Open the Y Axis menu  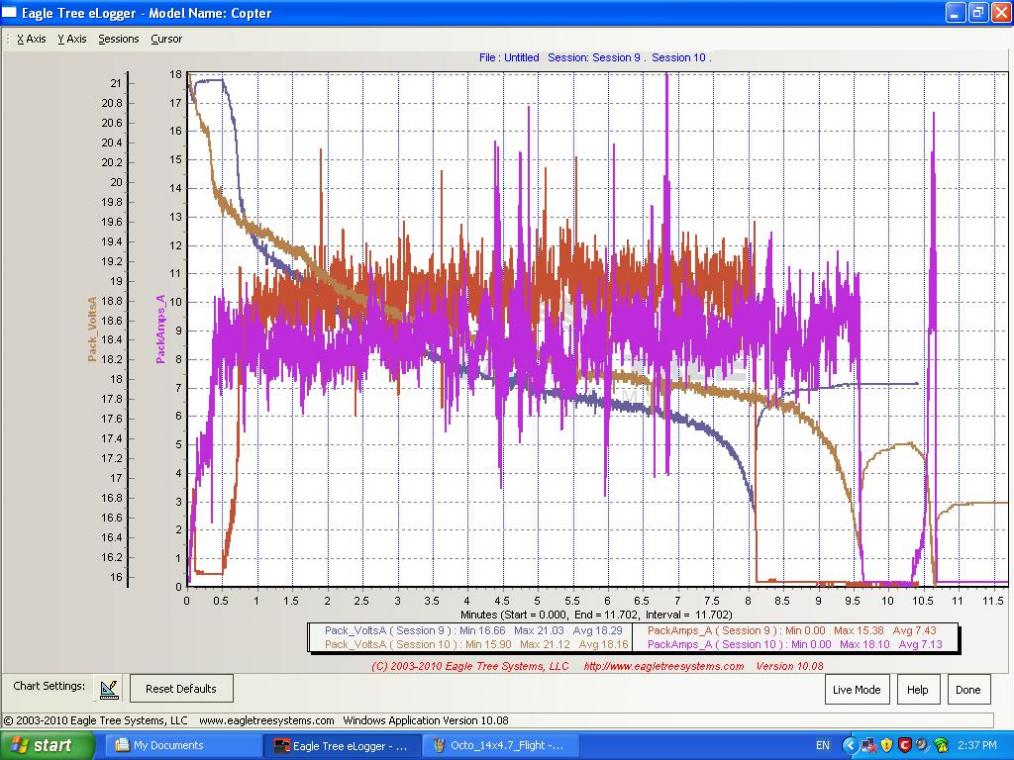click(72, 39)
